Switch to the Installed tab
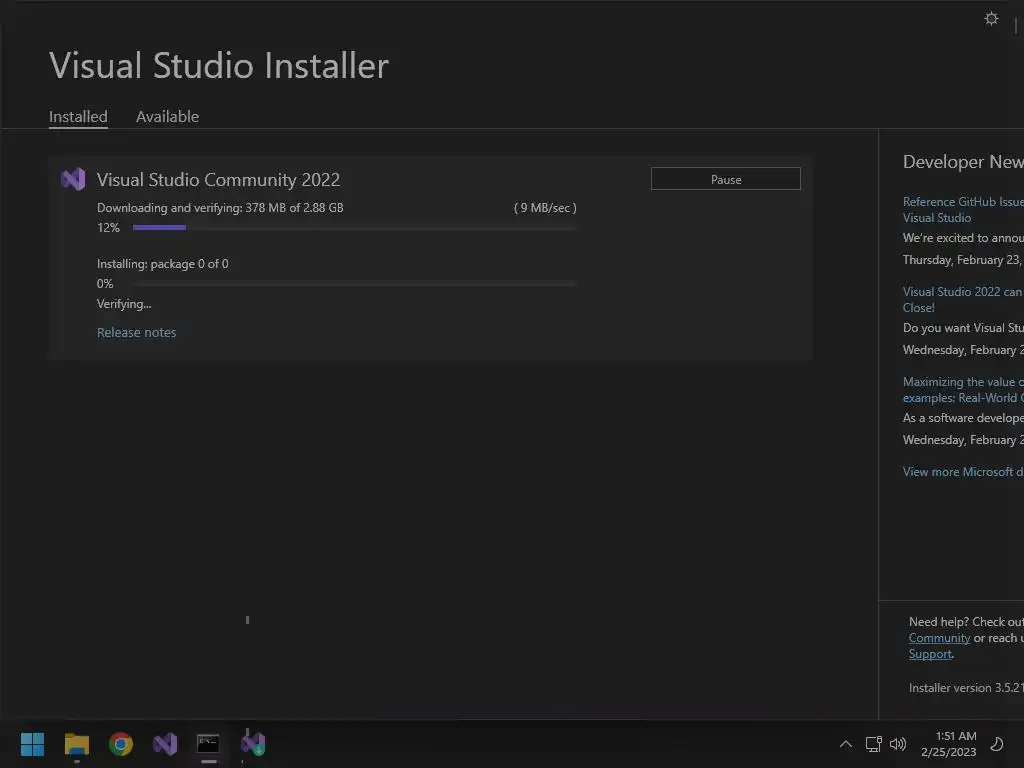This screenshot has height=768, width=1024. pos(78,116)
